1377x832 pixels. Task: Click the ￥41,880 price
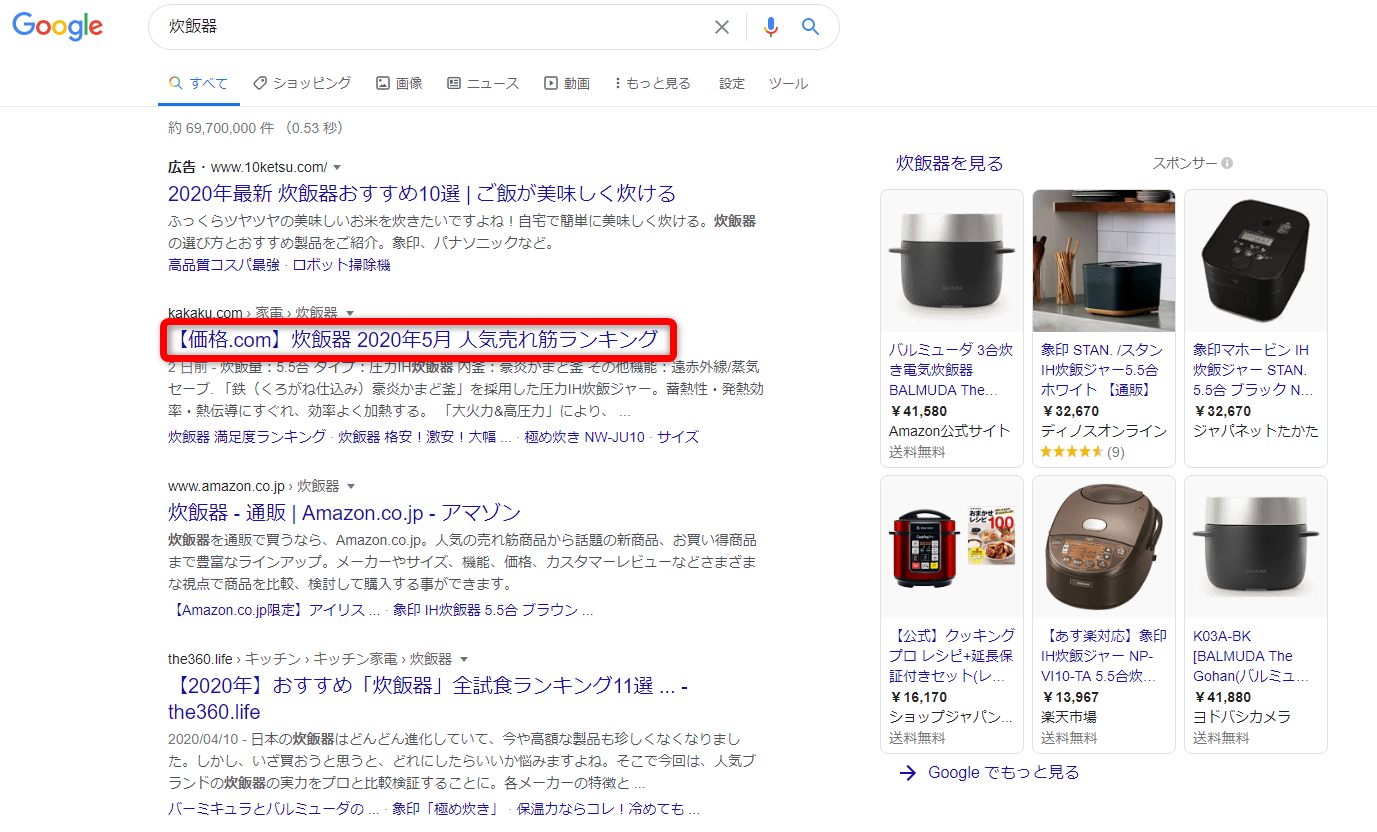click(1222, 697)
